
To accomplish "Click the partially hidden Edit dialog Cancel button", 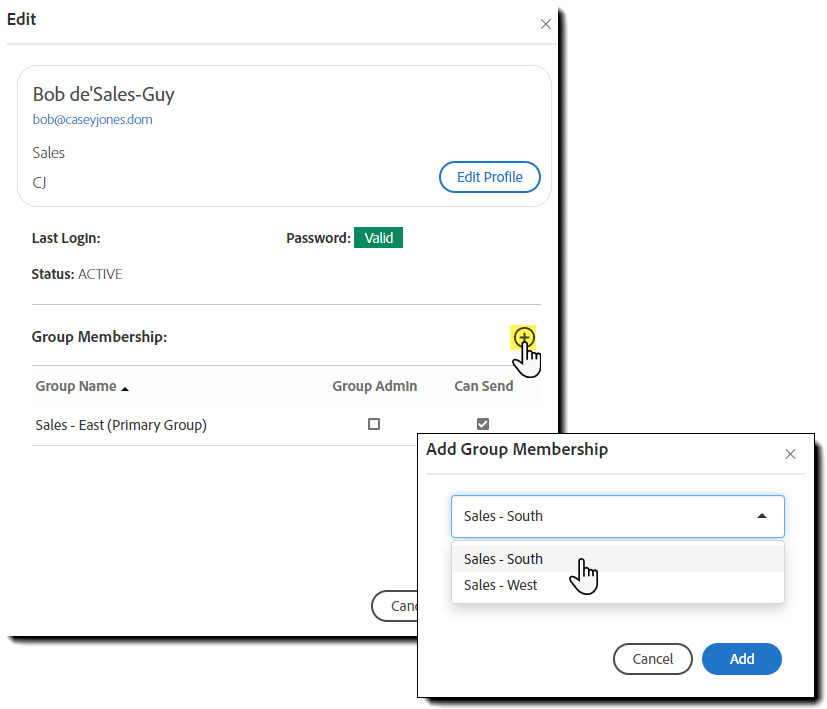I will [394, 606].
